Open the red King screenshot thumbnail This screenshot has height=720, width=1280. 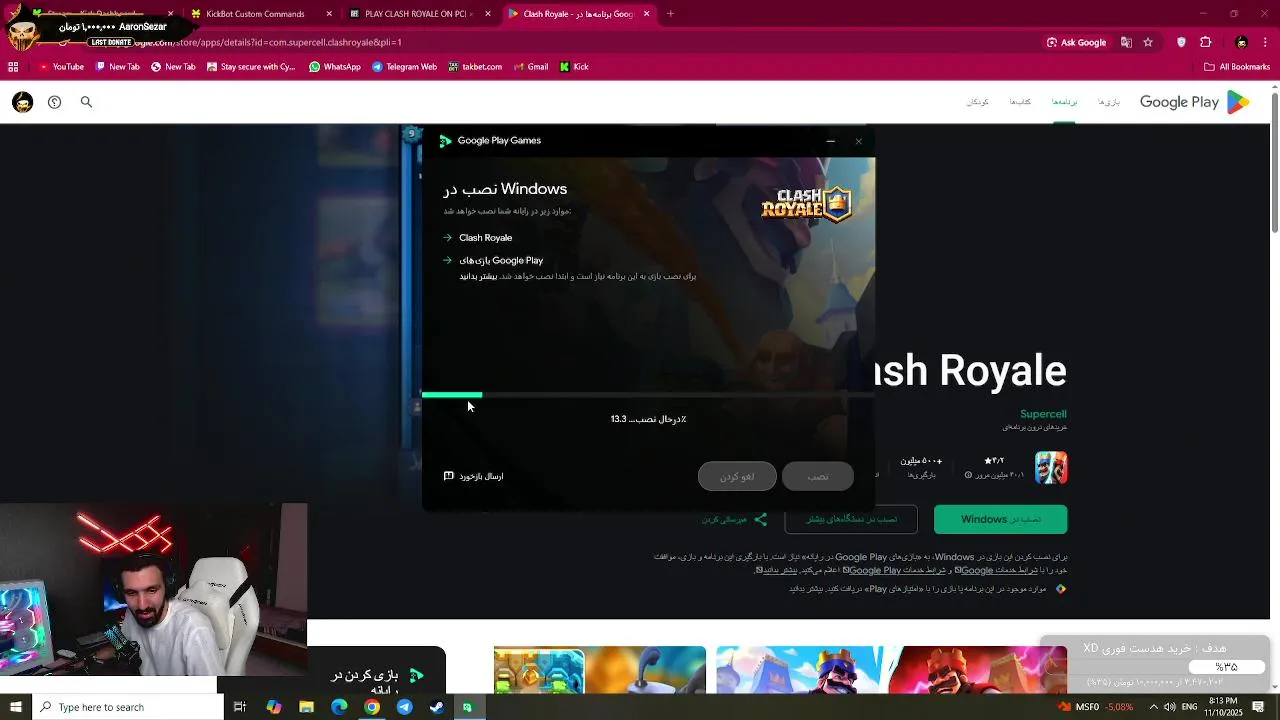978,669
